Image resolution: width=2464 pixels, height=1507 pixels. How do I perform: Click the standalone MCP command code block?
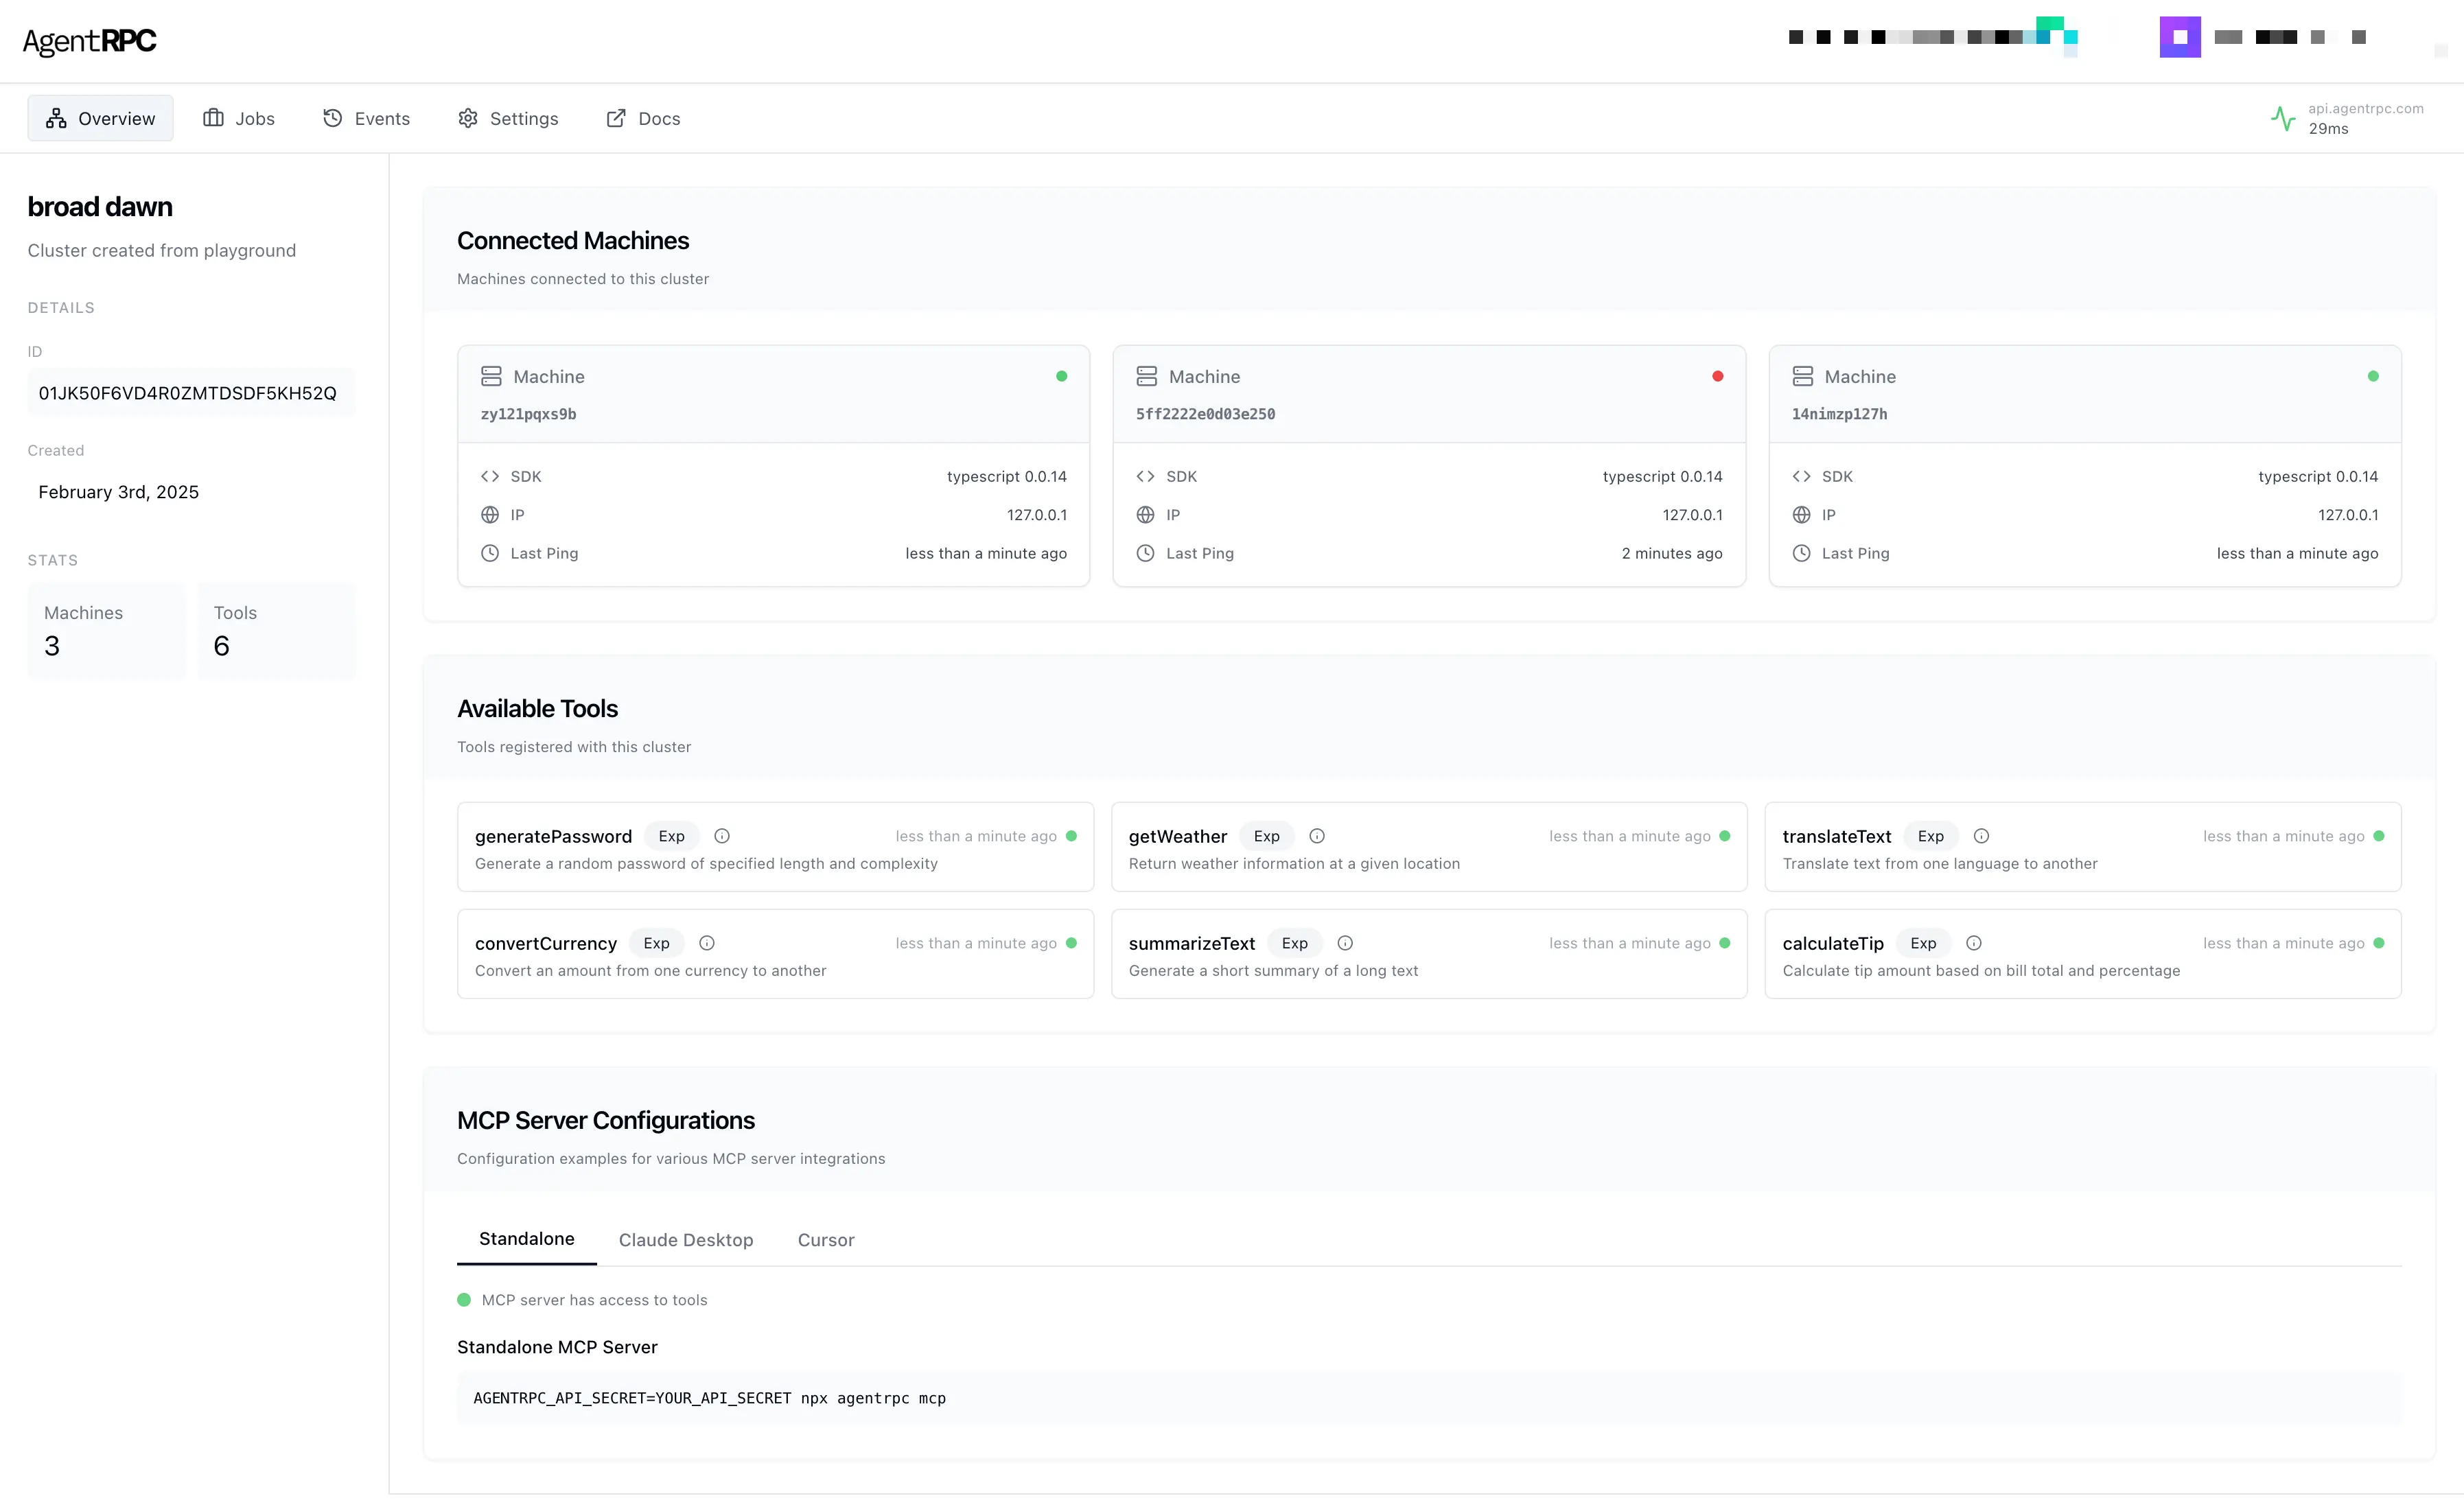[x=1428, y=1398]
